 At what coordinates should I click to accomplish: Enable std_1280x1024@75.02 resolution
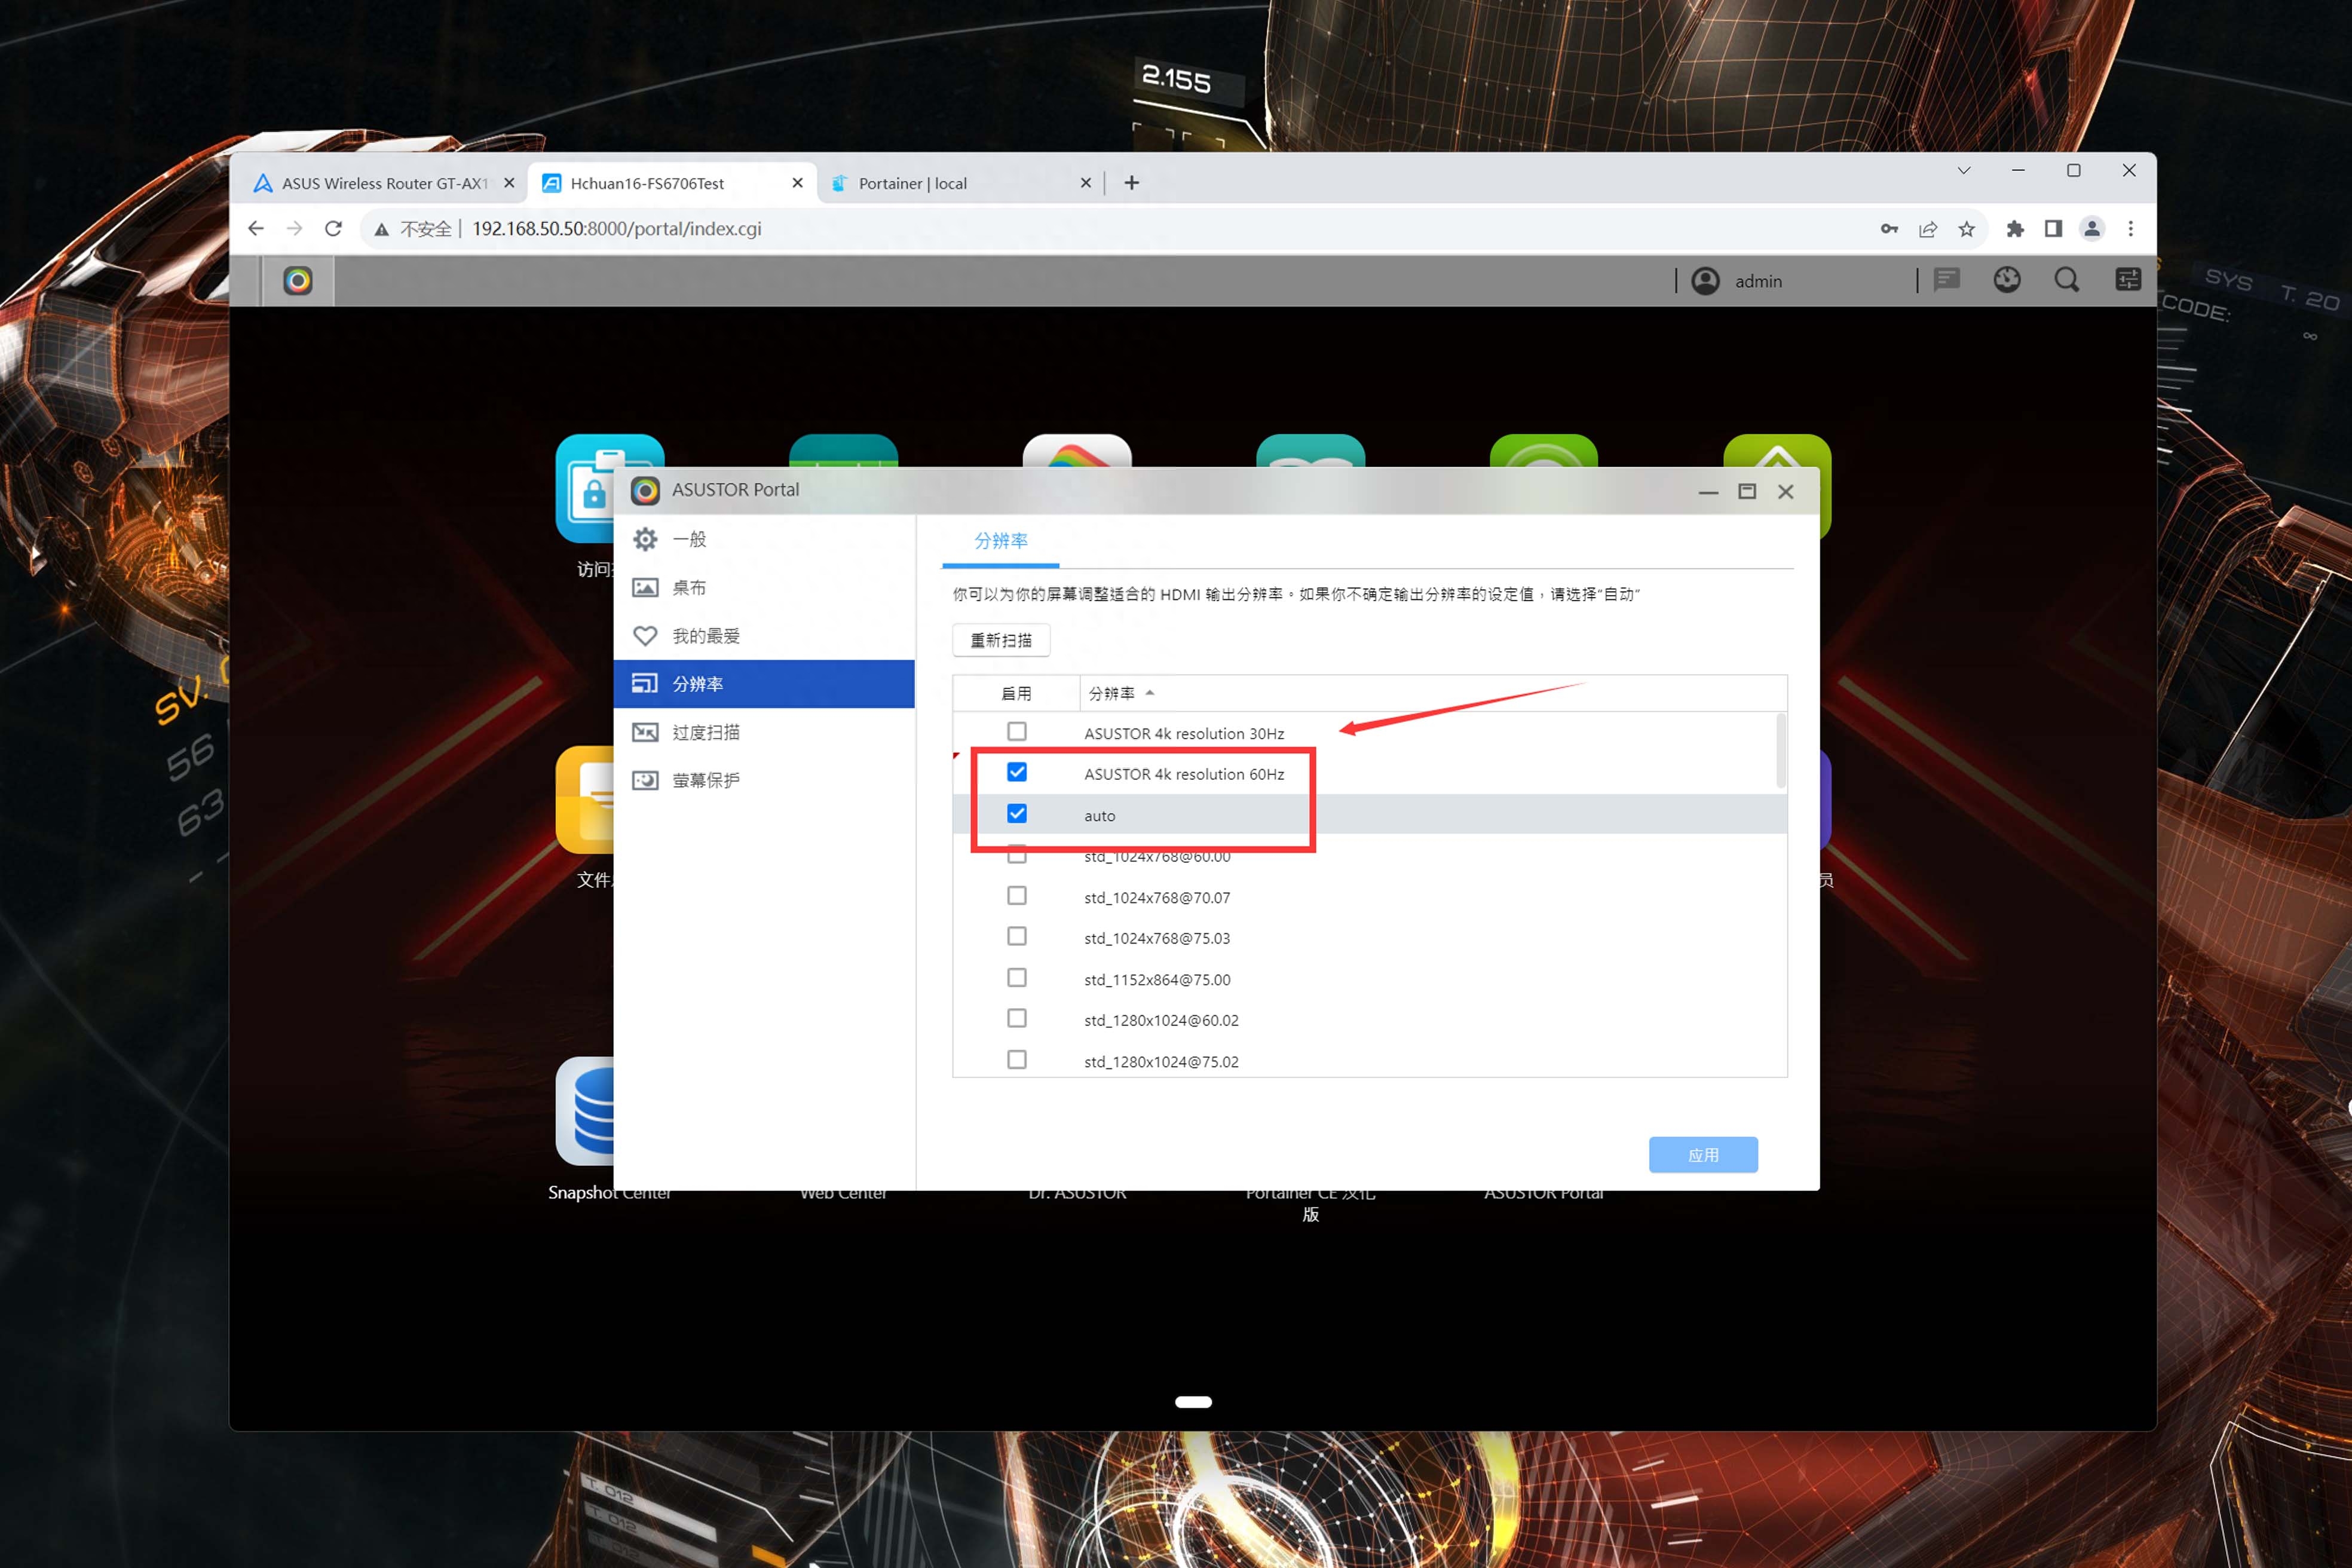coord(1017,1060)
